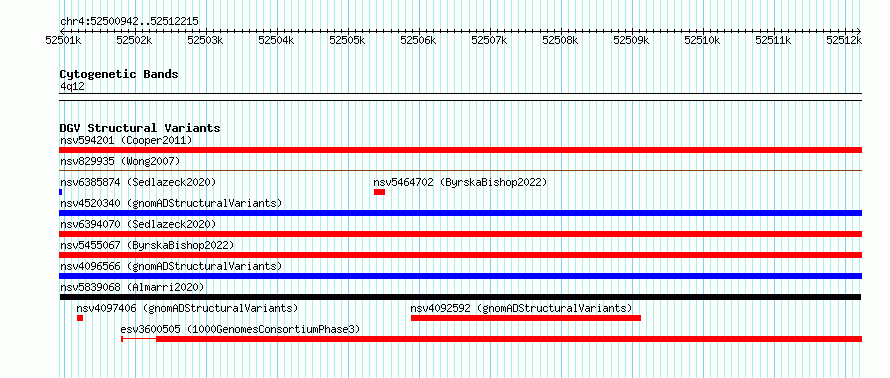Open nsv4520340 (gnomADStructuralVariants) label
Viewport: 890px width, 378px height.
point(171,203)
